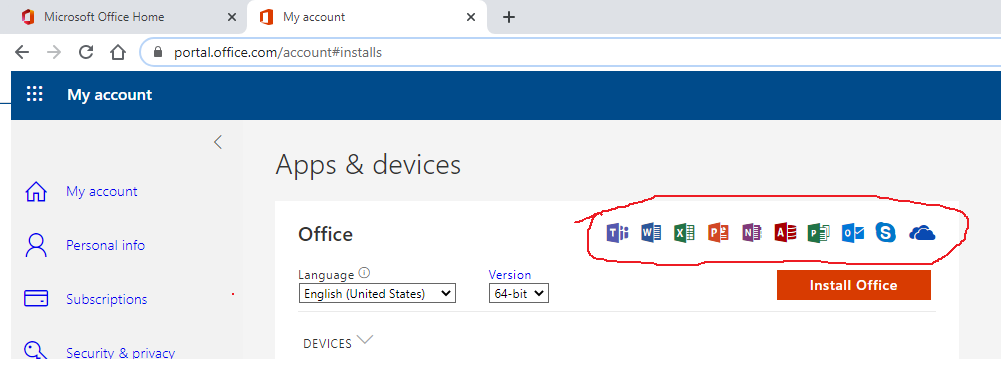Select the My account browser tab
Image resolution: width=1001 pixels, height=368 pixels.
click(x=367, y=17)
